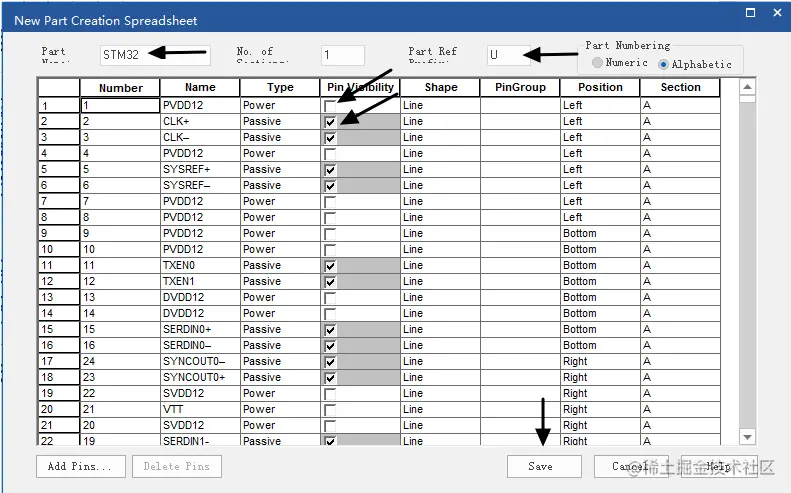This screenshot has width=791, height=493.
Task: Click the Position cell Bottom for TXEN0
Action: click(600, 265)
